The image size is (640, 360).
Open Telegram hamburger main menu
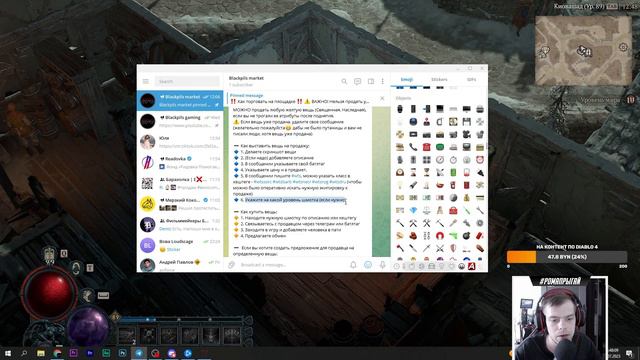tap(146, 81)
